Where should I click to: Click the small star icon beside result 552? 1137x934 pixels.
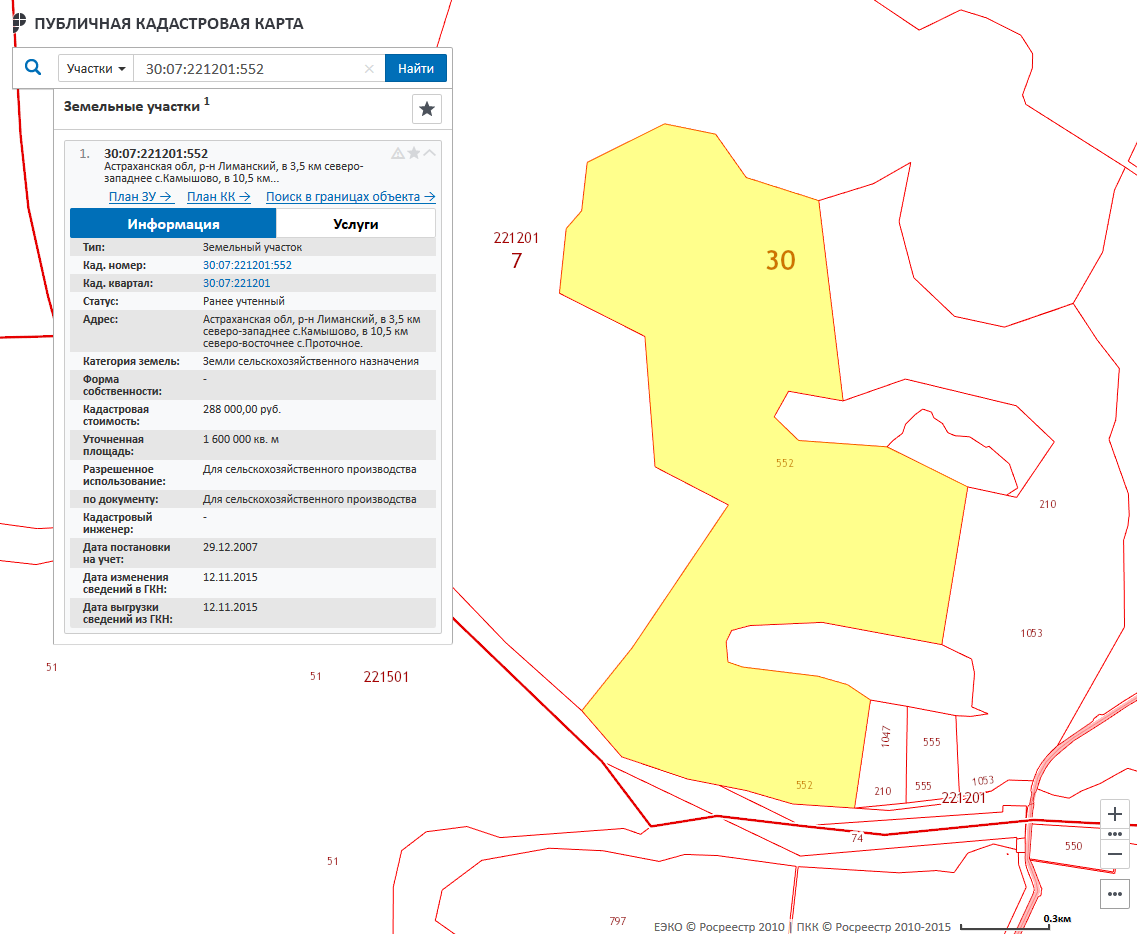[x=413, y=152]
